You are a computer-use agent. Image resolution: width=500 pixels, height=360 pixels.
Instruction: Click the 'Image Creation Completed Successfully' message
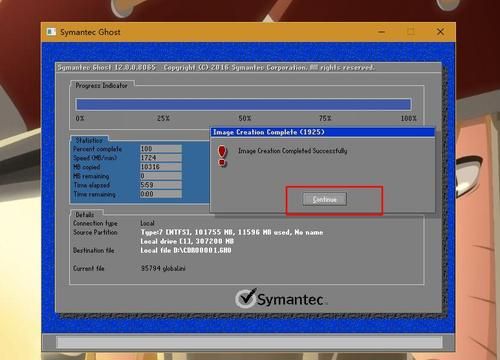[x=292, y=151]
